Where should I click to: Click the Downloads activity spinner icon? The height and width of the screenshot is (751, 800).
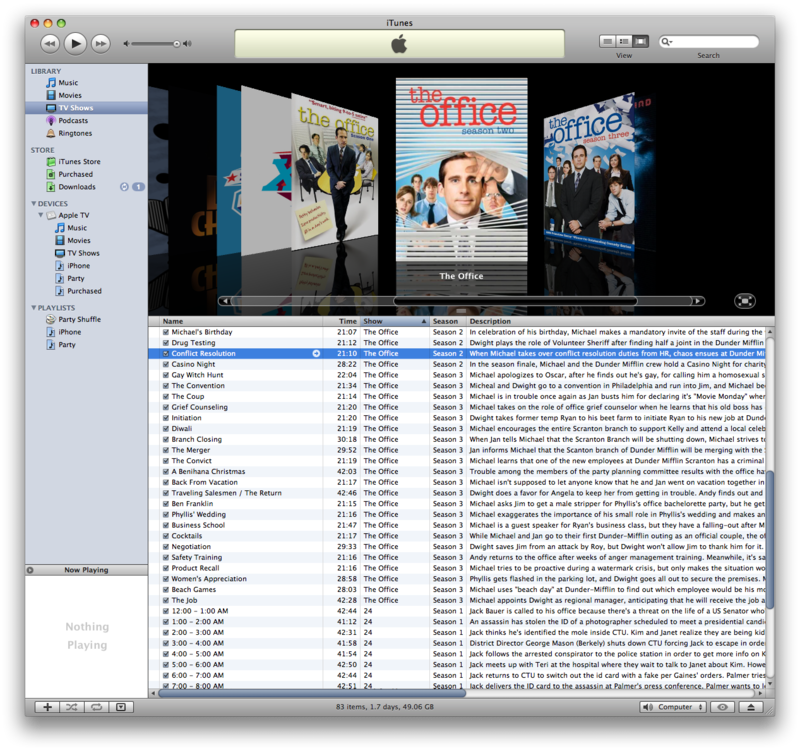pyautogui.click(x=124, y=187)
